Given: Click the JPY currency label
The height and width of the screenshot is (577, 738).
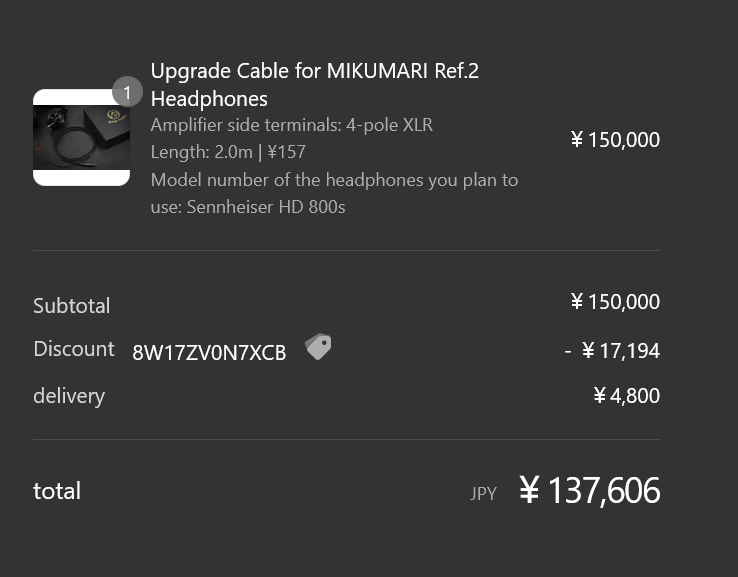Looking at the screenshot, I should pos(483,494).
